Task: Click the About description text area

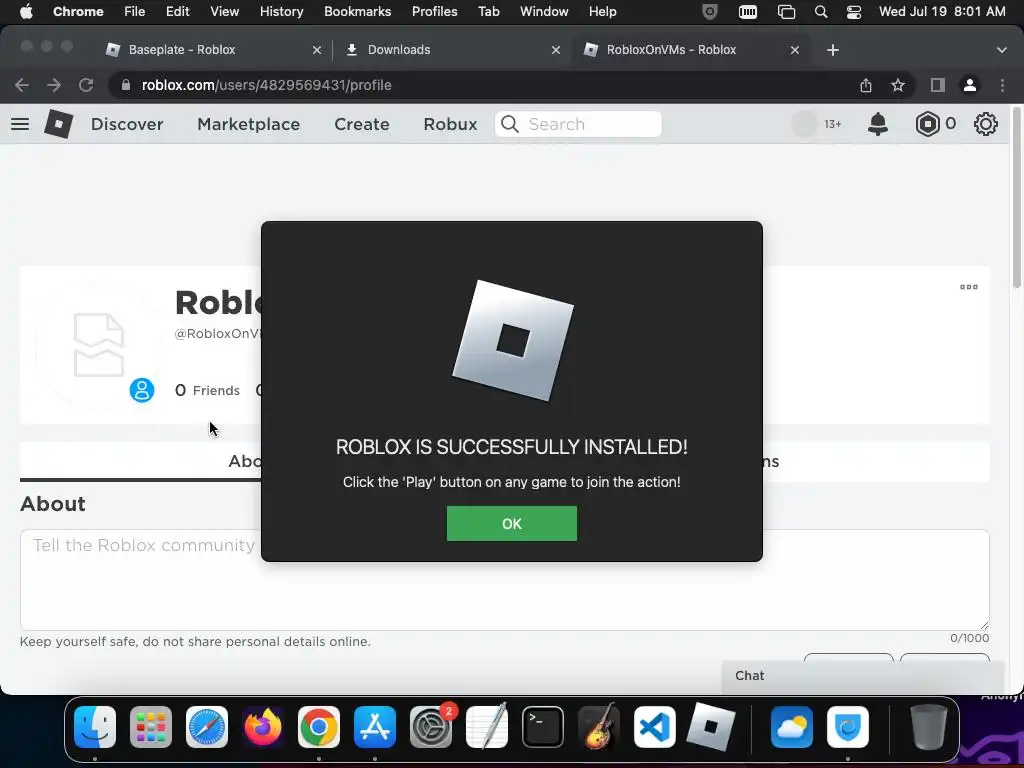Action: 505,580
